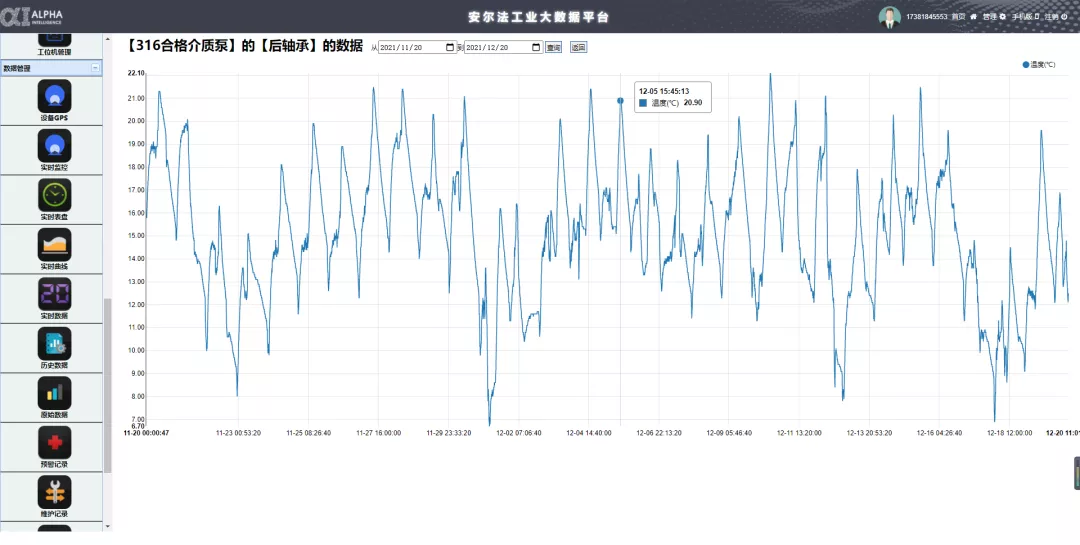
Task: Open the 历史数据 history data icon
Action: (54, 344)
